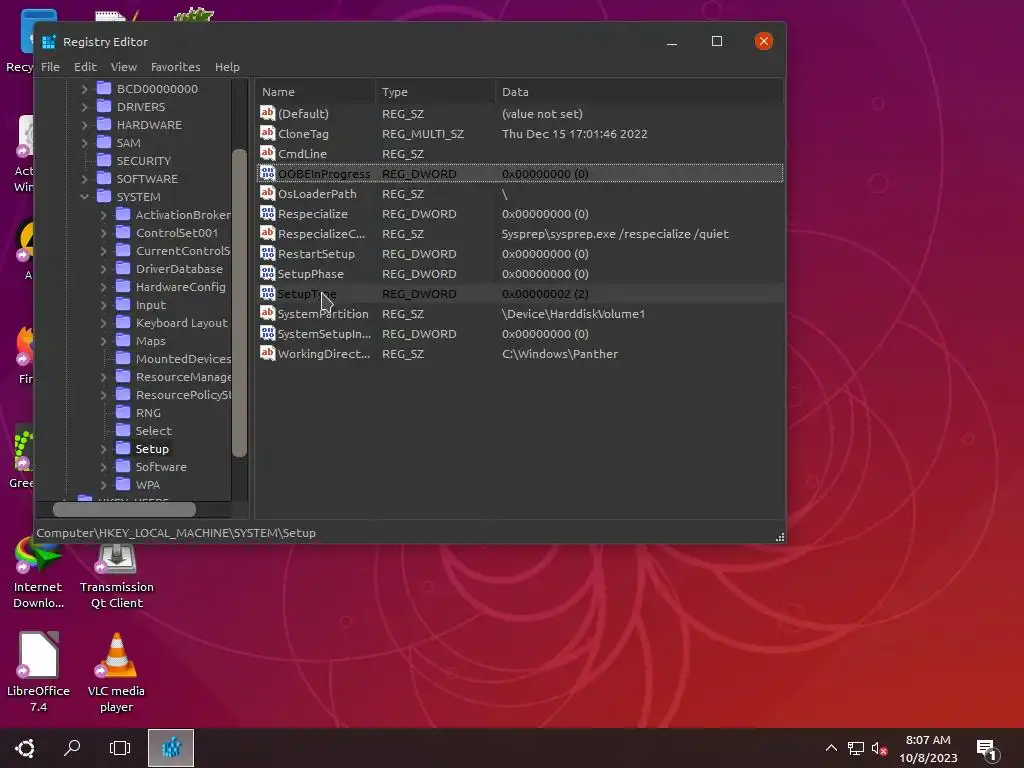
Task: Open taskbar search
Action: tap(72, 748)
